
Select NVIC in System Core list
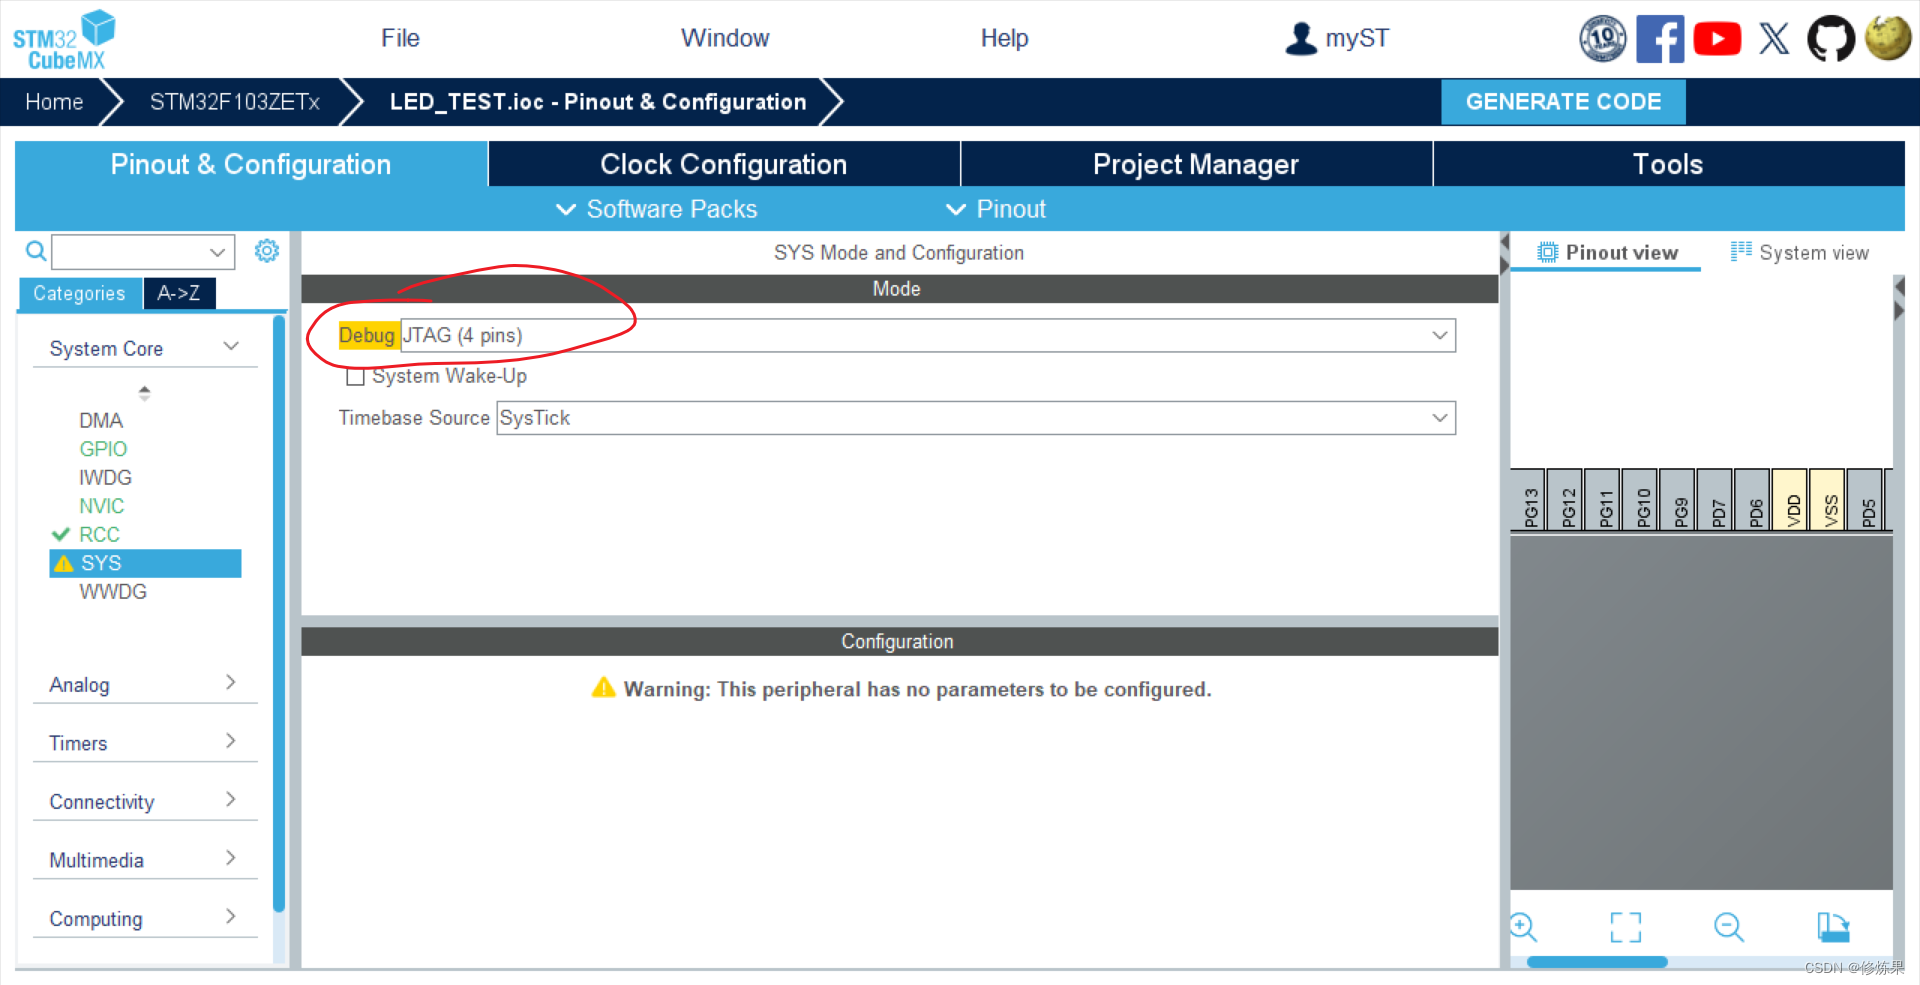[102, 506]
